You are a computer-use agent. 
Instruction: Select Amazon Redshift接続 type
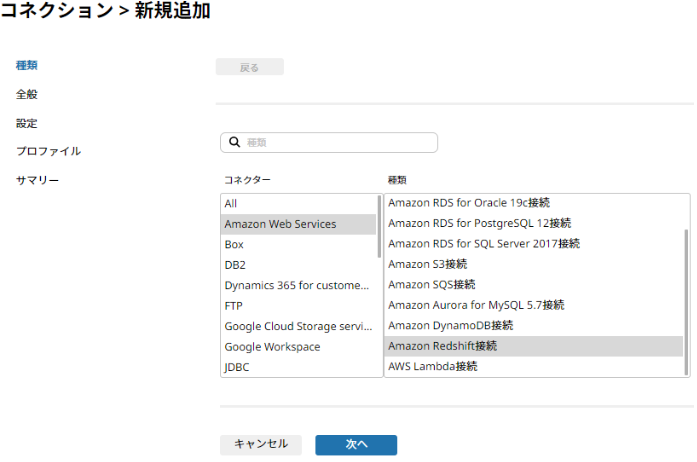(534, 346)
